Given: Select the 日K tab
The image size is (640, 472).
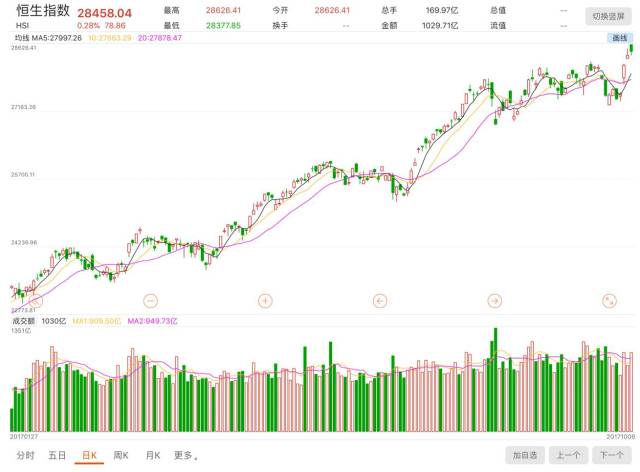Looking at the screenshot, I should pyautogui.click(x=89, y=455).
